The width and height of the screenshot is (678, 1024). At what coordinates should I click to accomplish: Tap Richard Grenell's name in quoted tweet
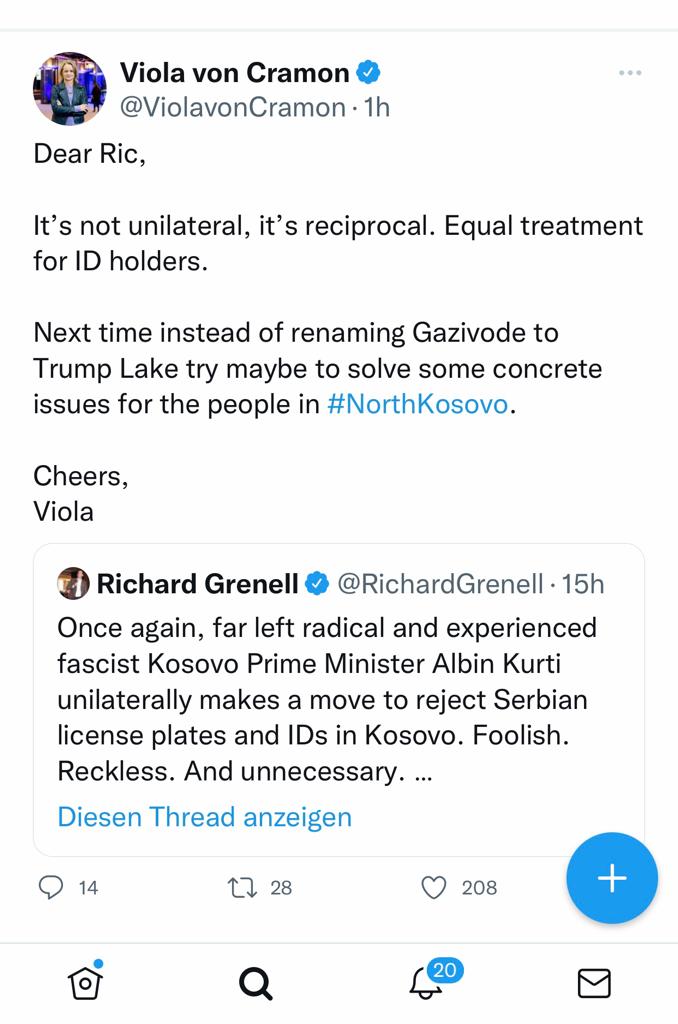(197, 583)
